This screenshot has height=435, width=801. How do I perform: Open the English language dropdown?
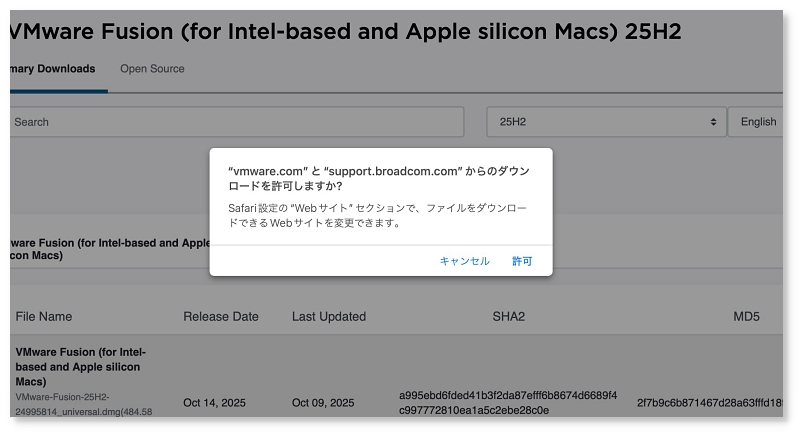[757, 122]
